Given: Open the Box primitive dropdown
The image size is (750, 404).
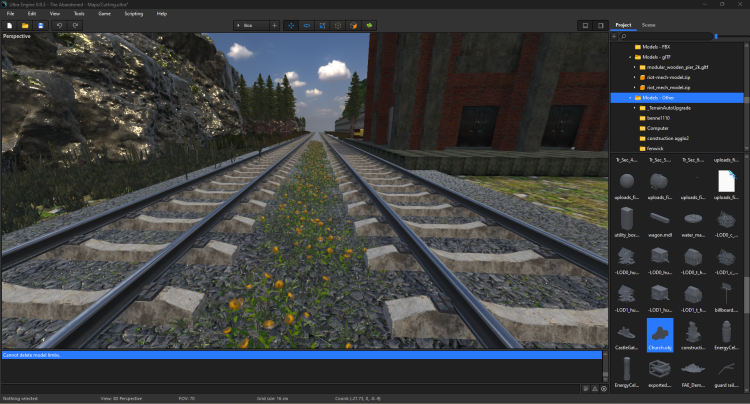Looking at the screenshot, I should (x=251, y=25).
